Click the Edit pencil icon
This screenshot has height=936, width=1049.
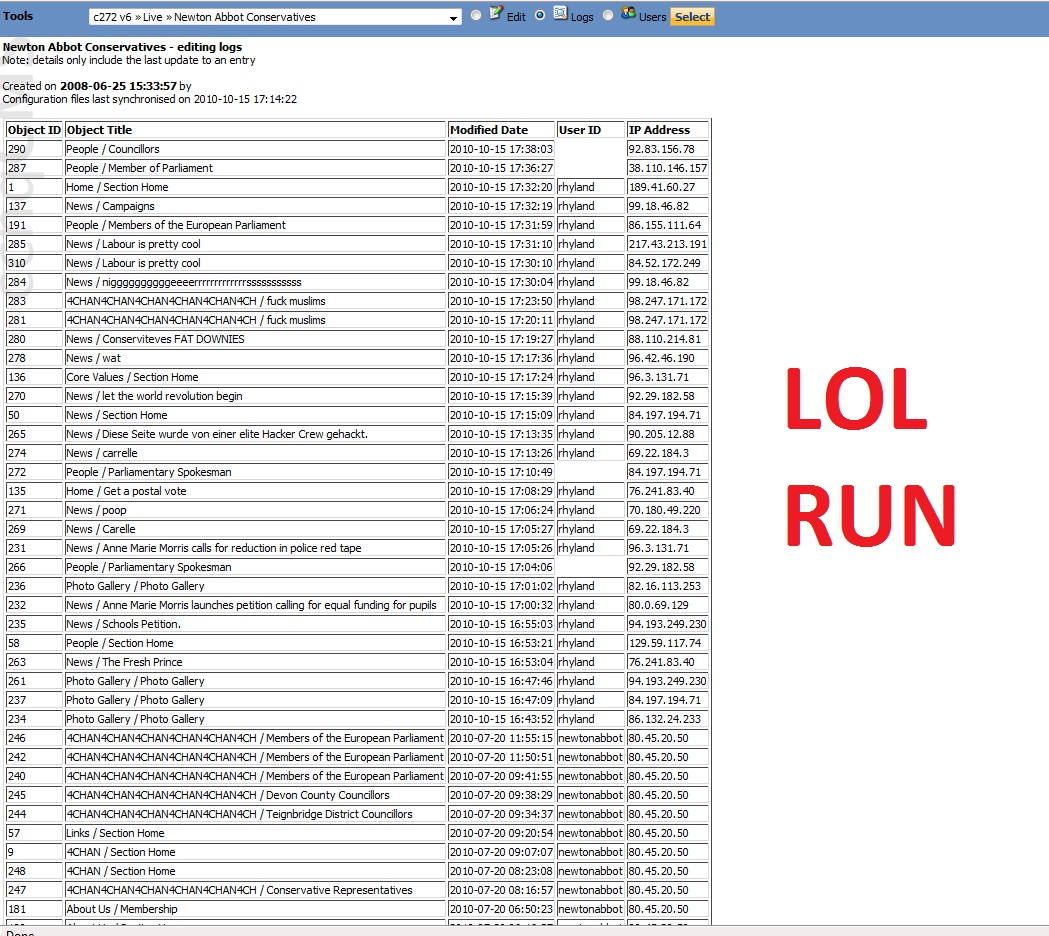[496, 13]
